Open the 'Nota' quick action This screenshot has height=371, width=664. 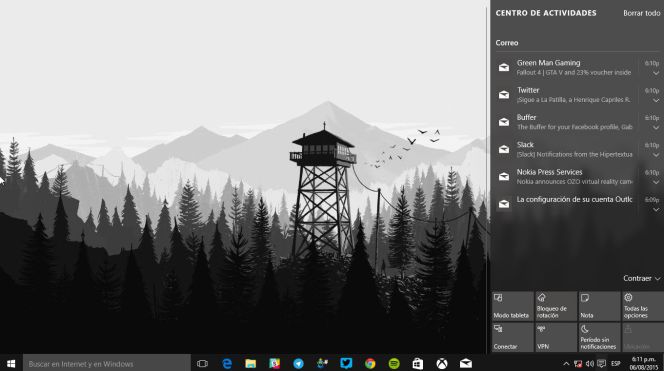(x=599, y=306)
